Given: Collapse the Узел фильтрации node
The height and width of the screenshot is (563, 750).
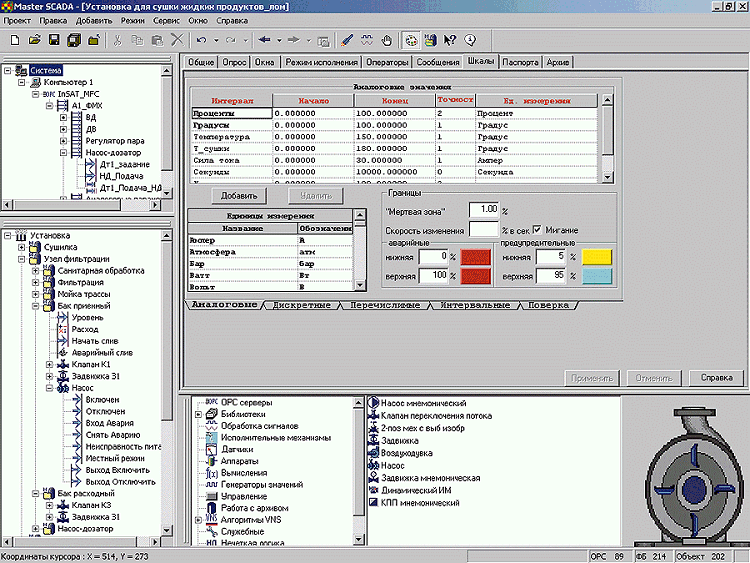Looking at the screenshot, I should [x=22, y=259].
